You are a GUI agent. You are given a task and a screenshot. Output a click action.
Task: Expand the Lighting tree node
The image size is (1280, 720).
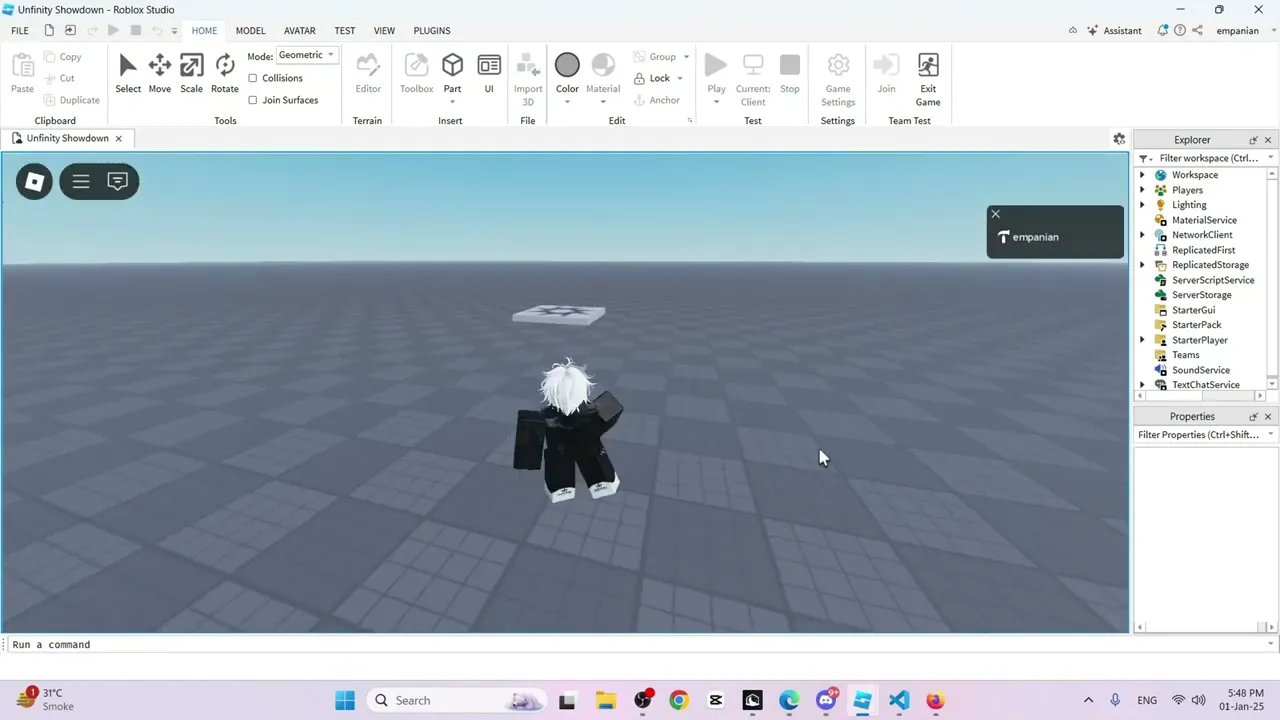pyautogui.click(x=1142, y=205)
